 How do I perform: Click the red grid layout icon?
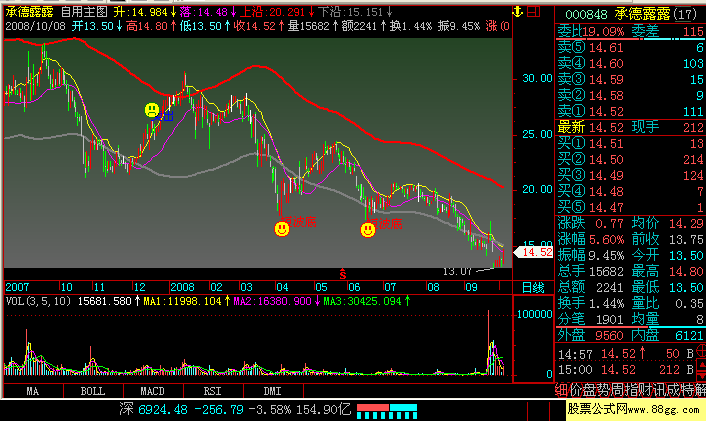point(534,12)
